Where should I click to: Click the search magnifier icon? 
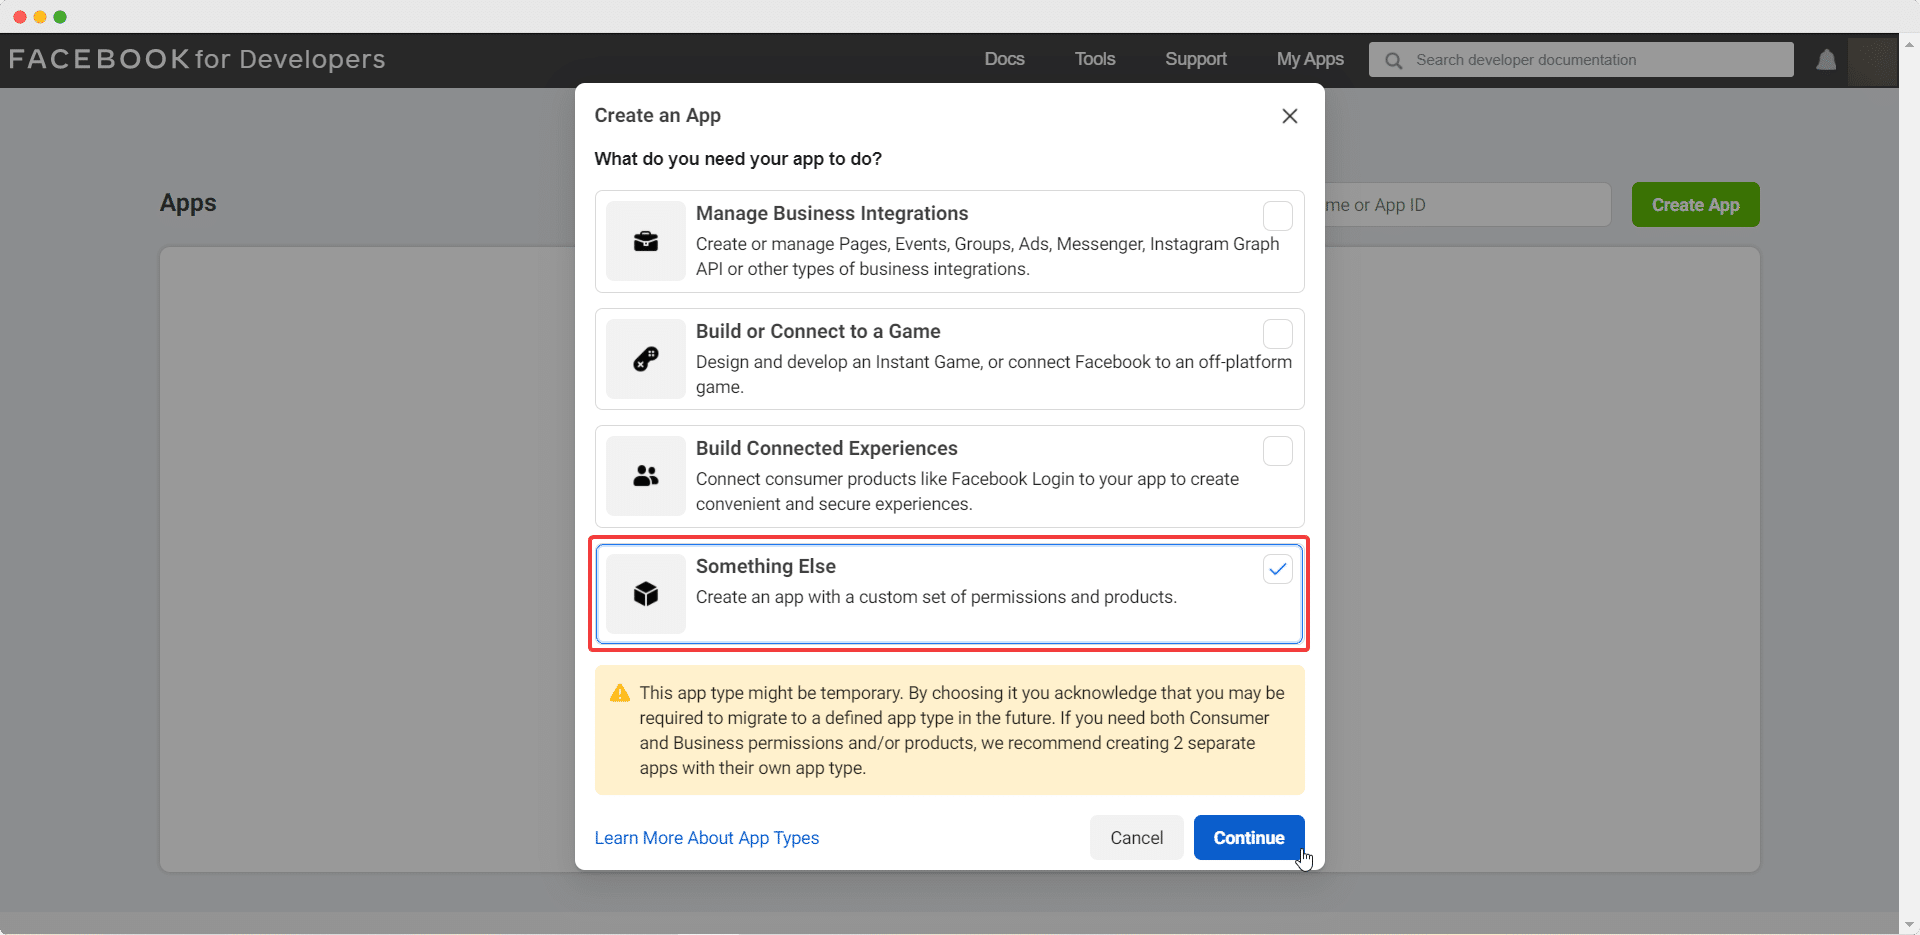[x=1393, y=60]
